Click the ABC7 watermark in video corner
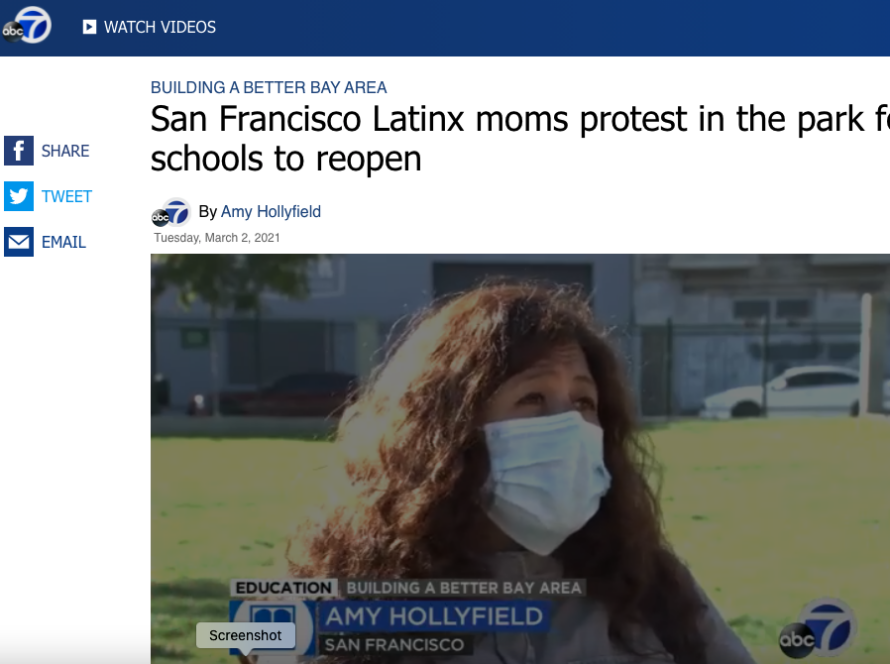 [817, 627]
